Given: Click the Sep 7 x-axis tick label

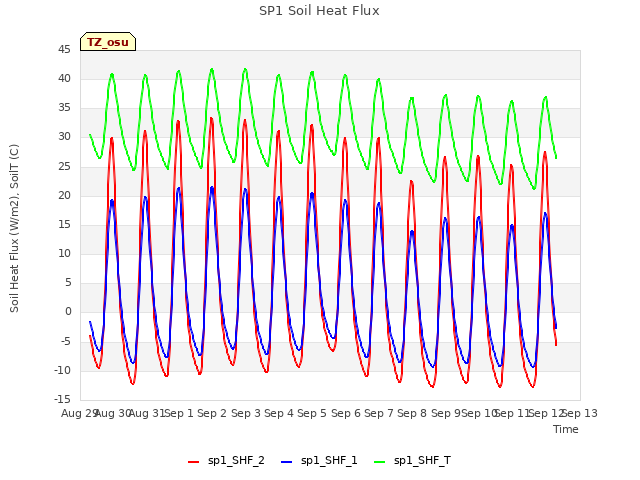Looking at the screenshot, I should (x=379, y=413).
